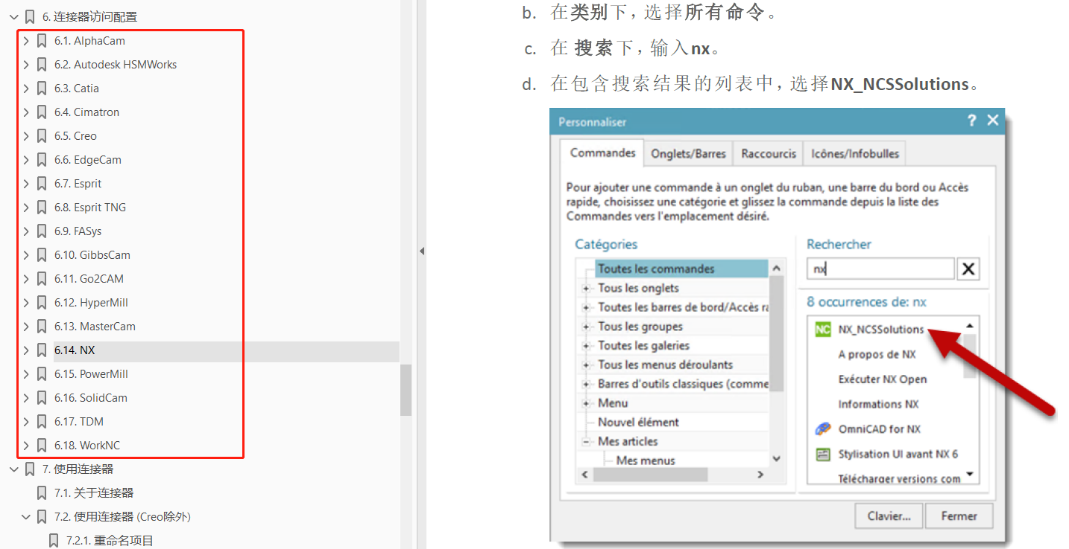
Task: Click the green NC icon of NX_NCSSolutions
Action: tap(823, 329)
